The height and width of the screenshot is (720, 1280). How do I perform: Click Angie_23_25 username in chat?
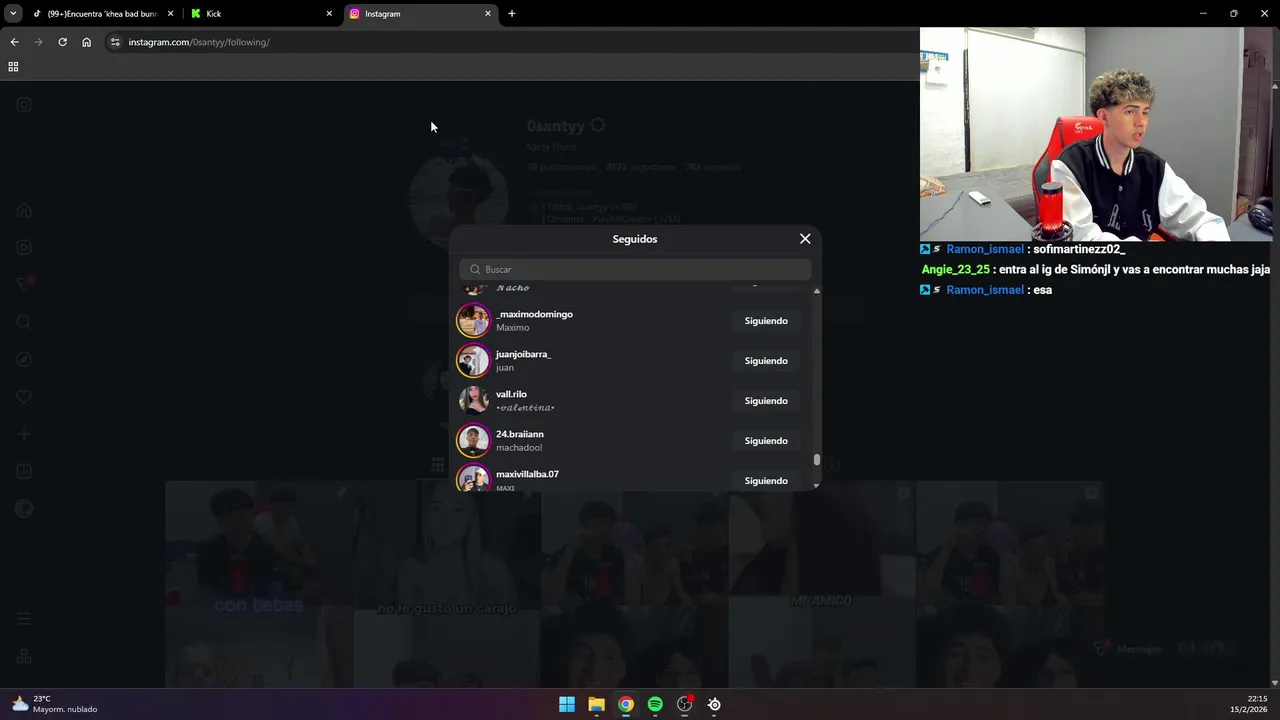(955, 270)
